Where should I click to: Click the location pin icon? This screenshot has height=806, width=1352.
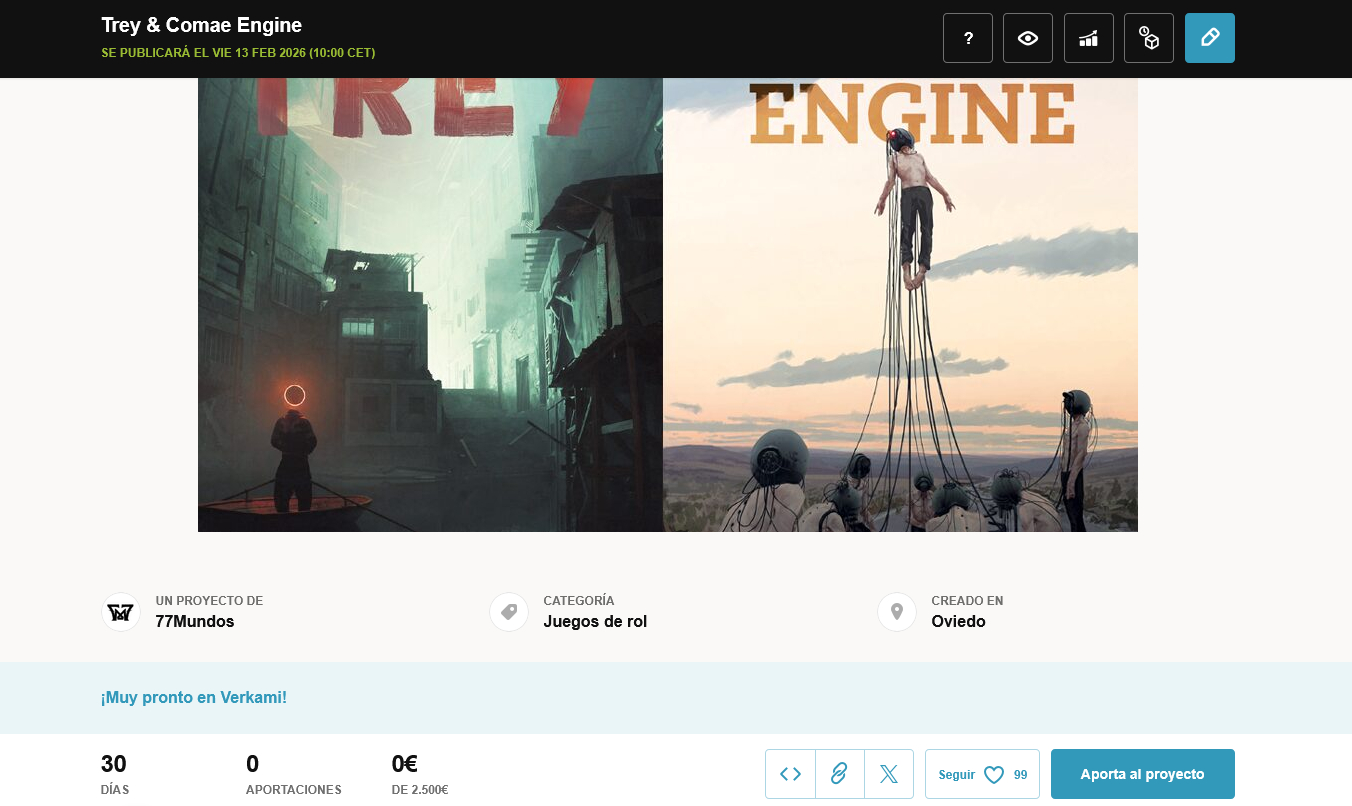[x=897, y=612]
